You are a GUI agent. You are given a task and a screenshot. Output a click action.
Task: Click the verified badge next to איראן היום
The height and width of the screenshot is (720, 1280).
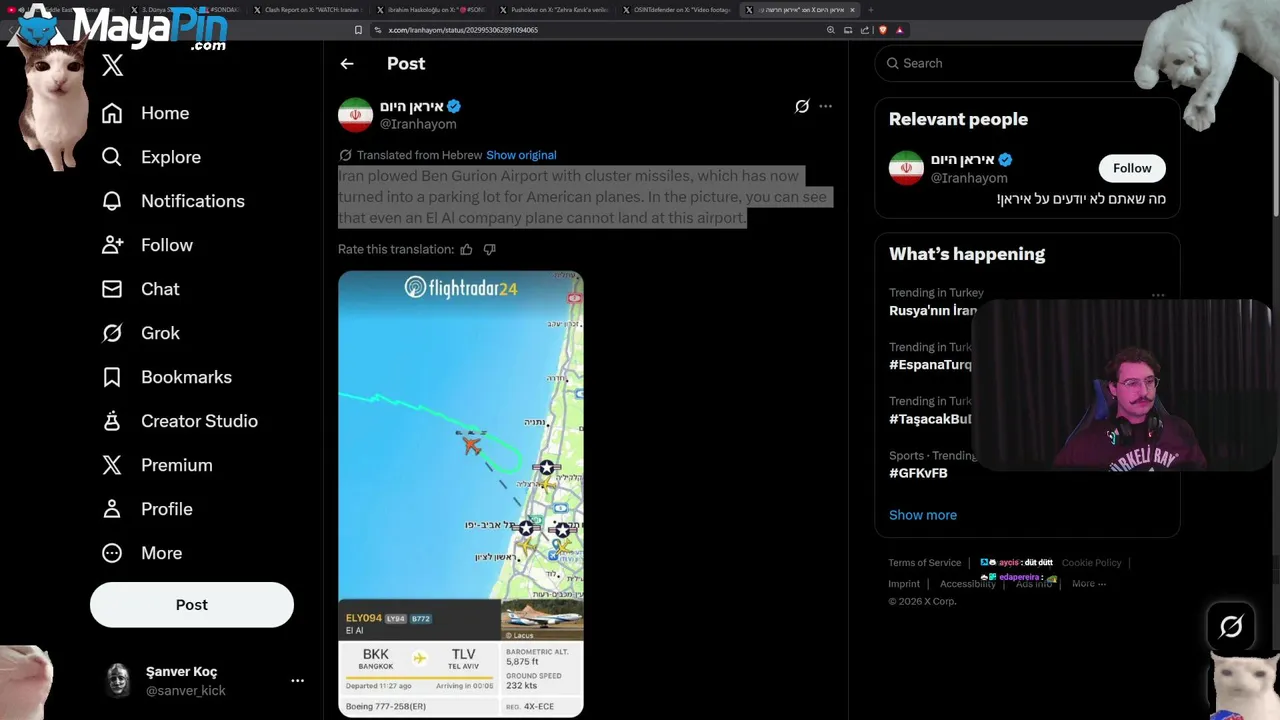454,106
